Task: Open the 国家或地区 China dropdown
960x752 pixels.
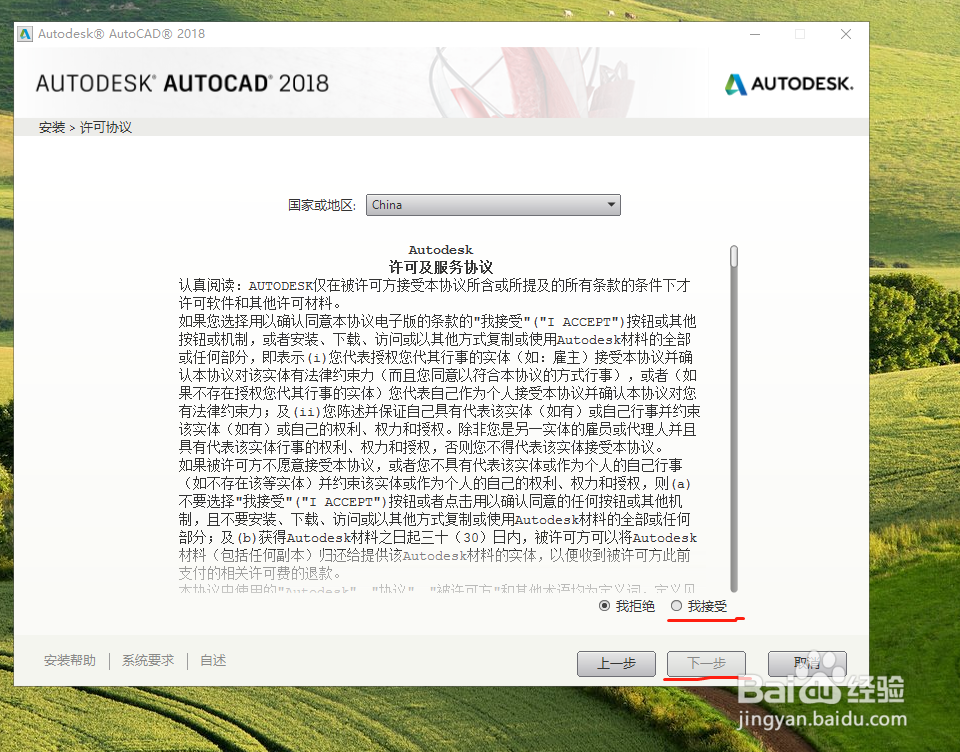Action: tap(493, 205)
